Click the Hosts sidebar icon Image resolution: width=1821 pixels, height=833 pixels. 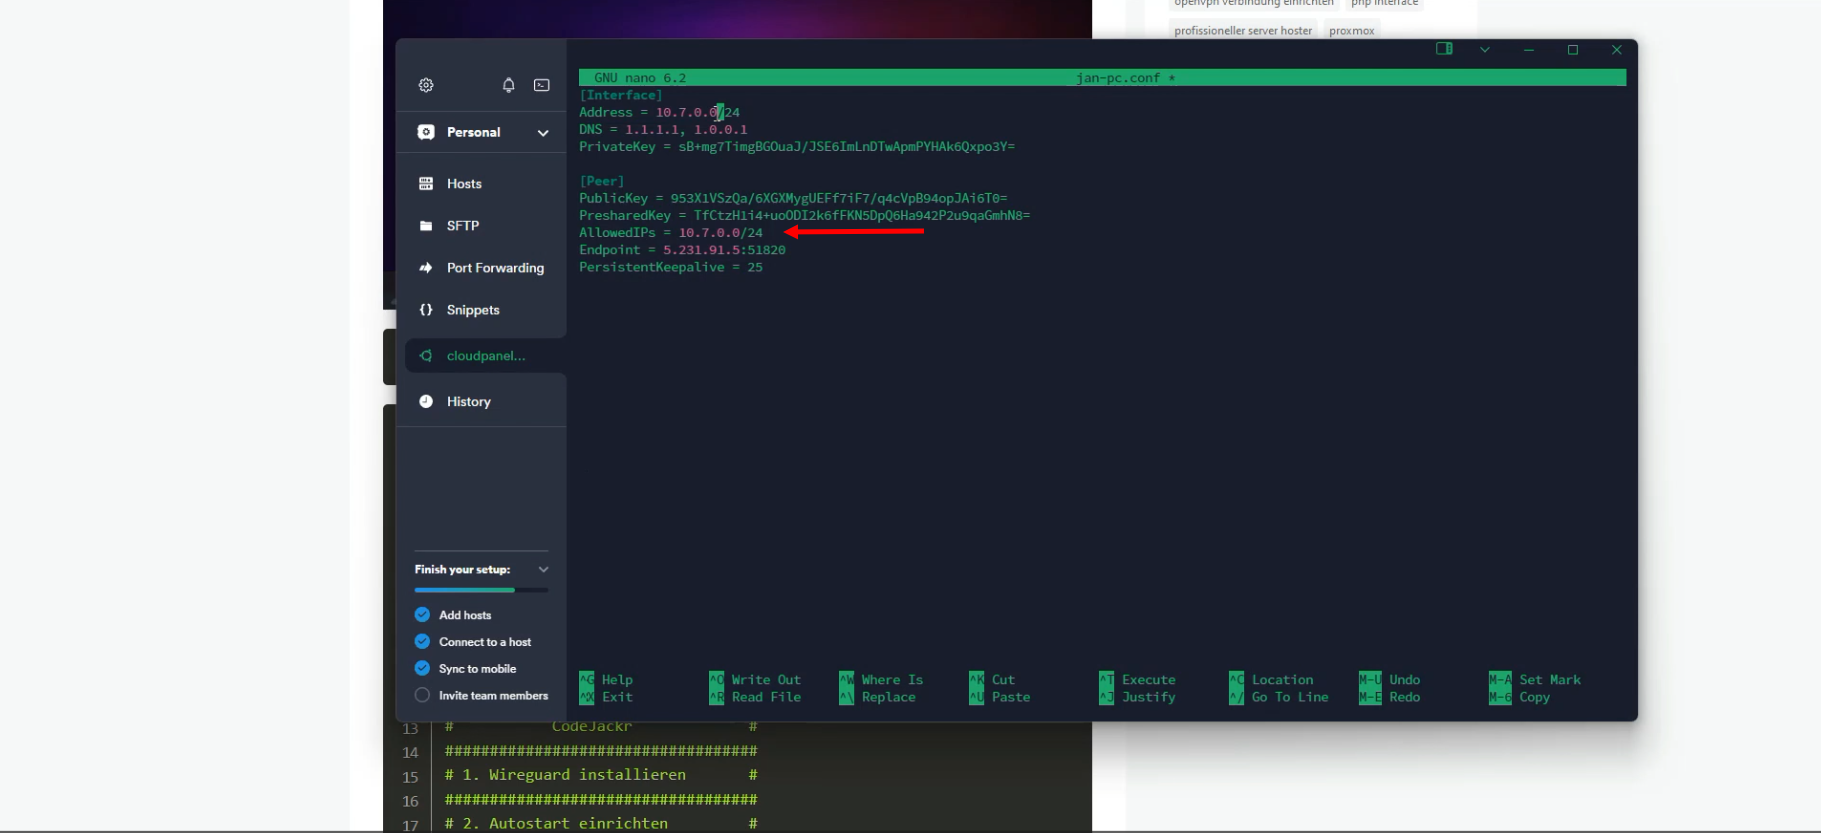click(x=426, y=184)
